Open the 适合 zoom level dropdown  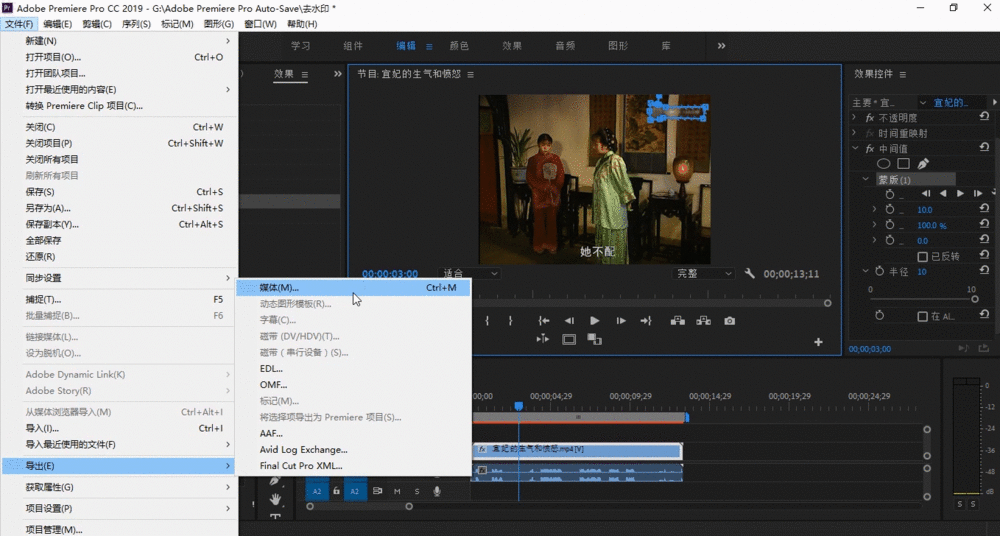(x=469, y=274)
